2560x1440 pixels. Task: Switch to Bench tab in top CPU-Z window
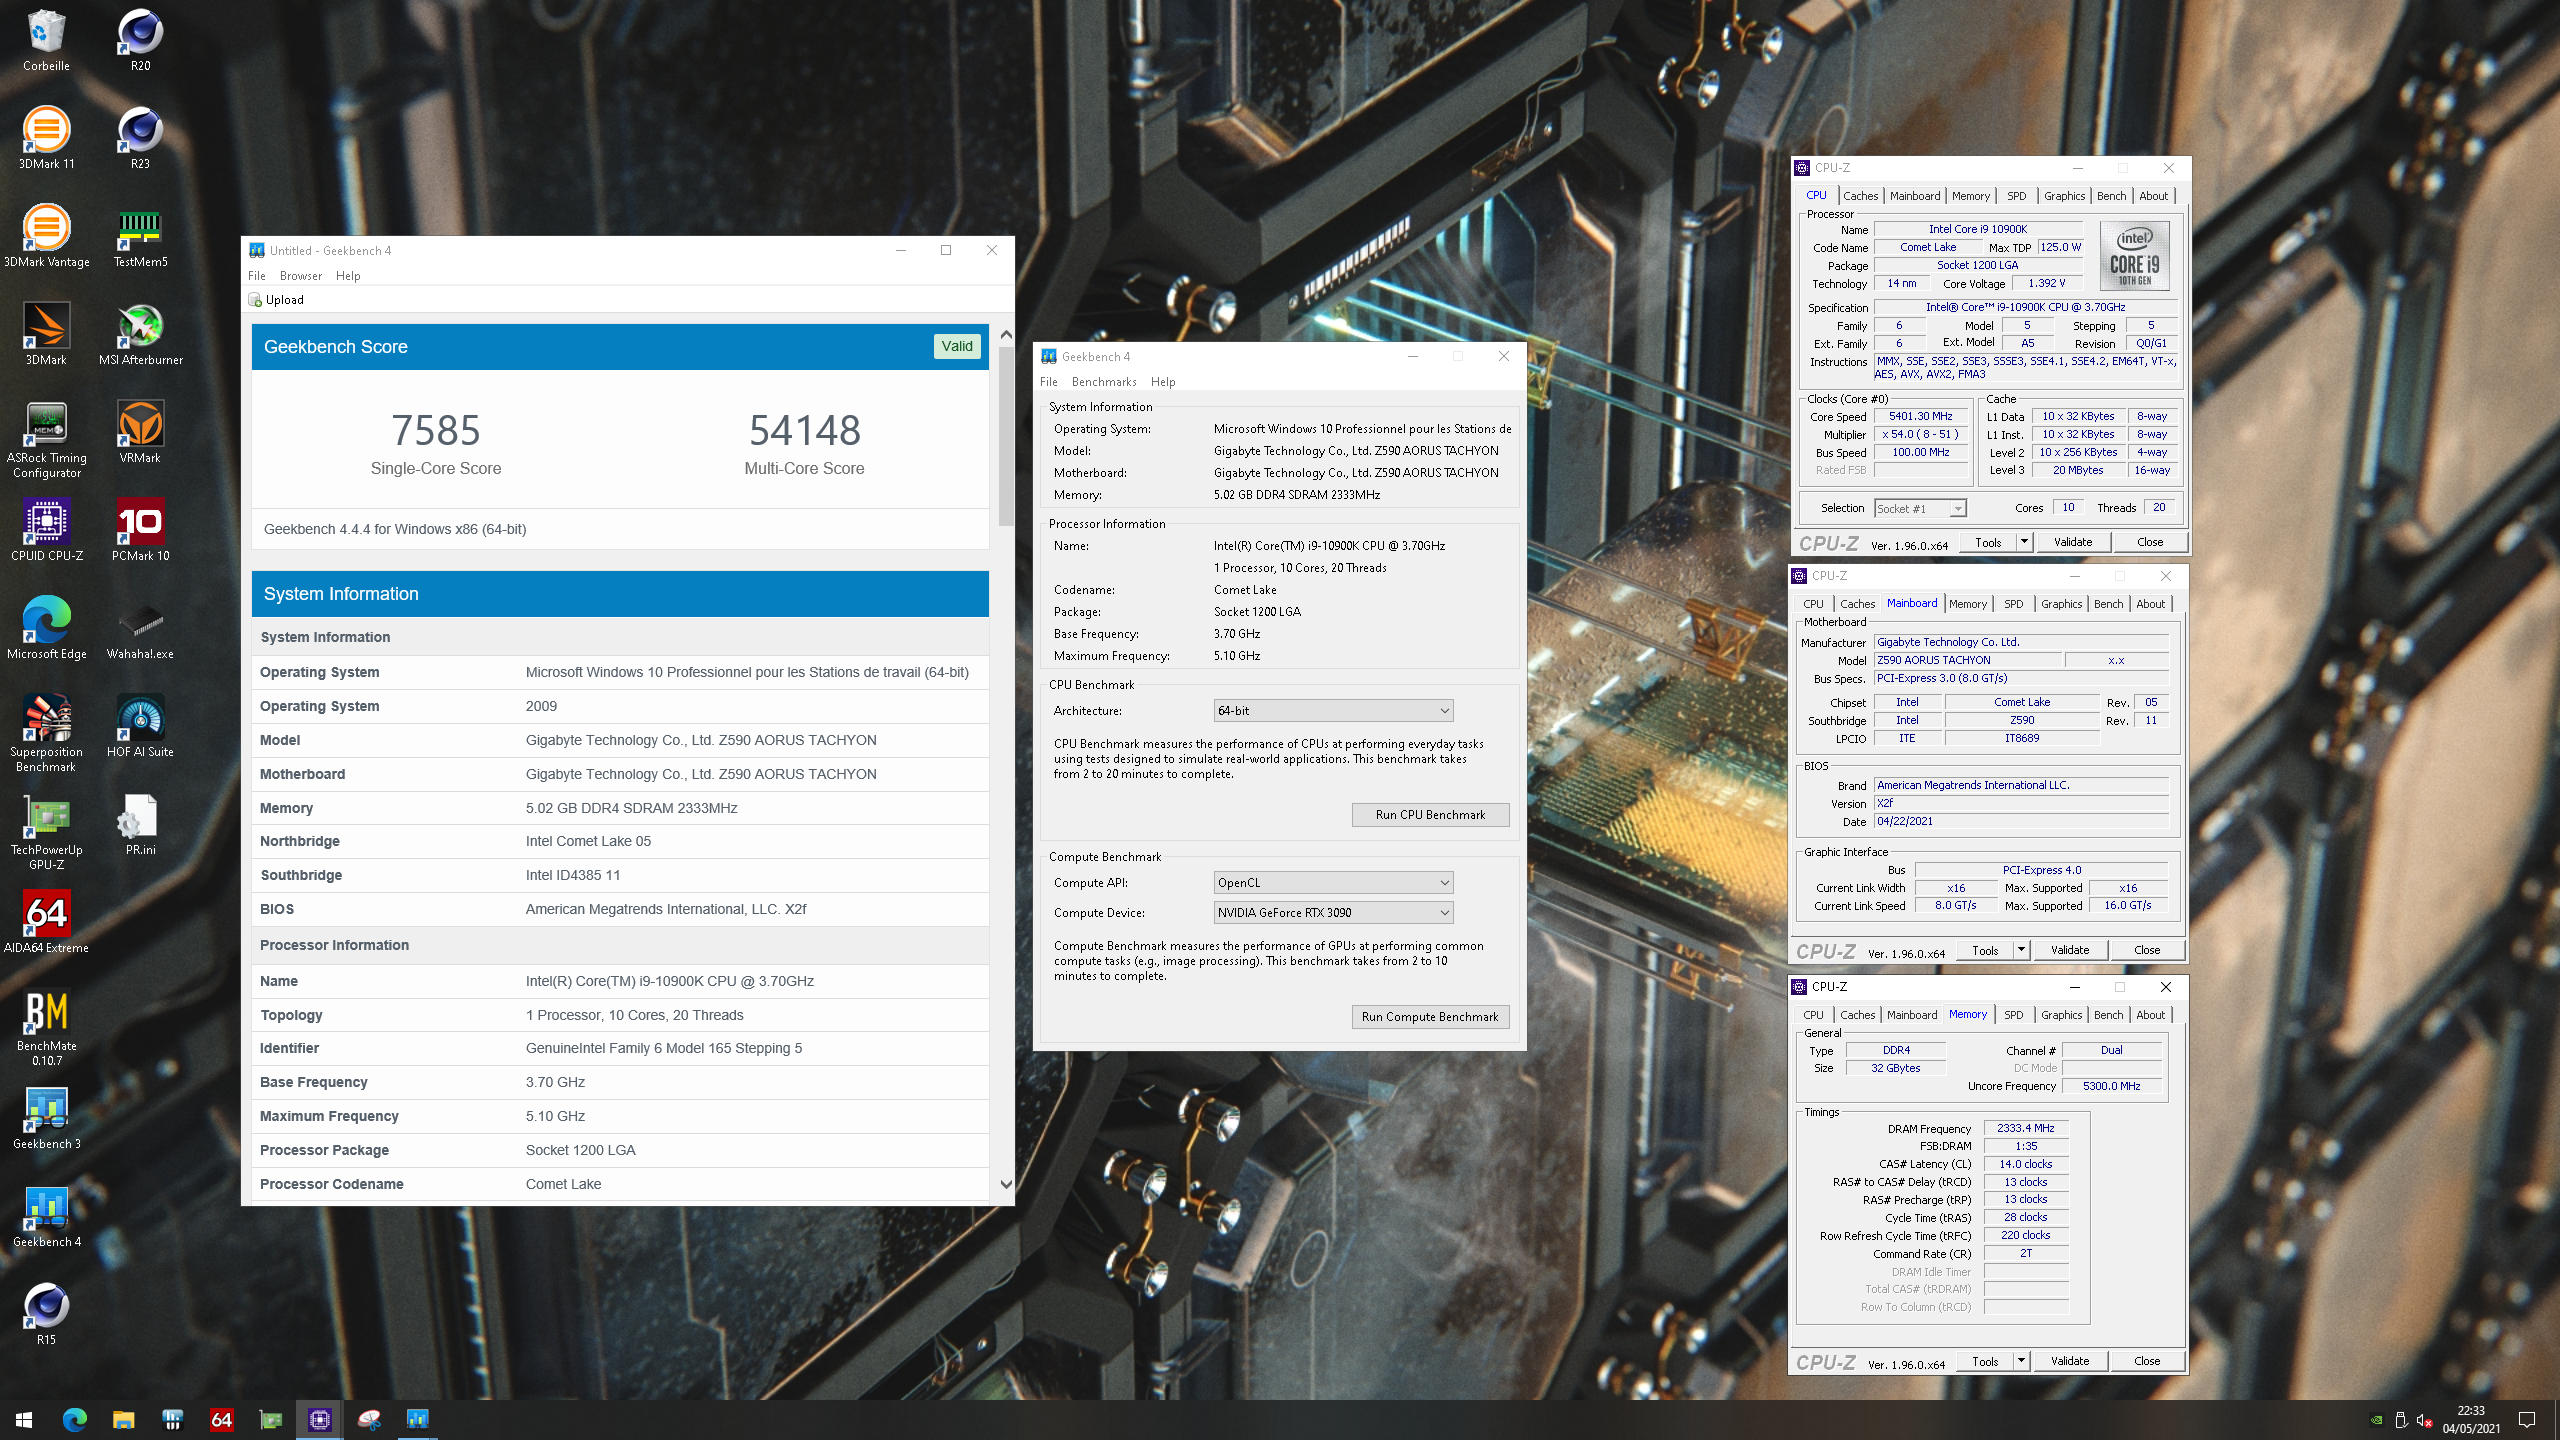[2111, 196]
